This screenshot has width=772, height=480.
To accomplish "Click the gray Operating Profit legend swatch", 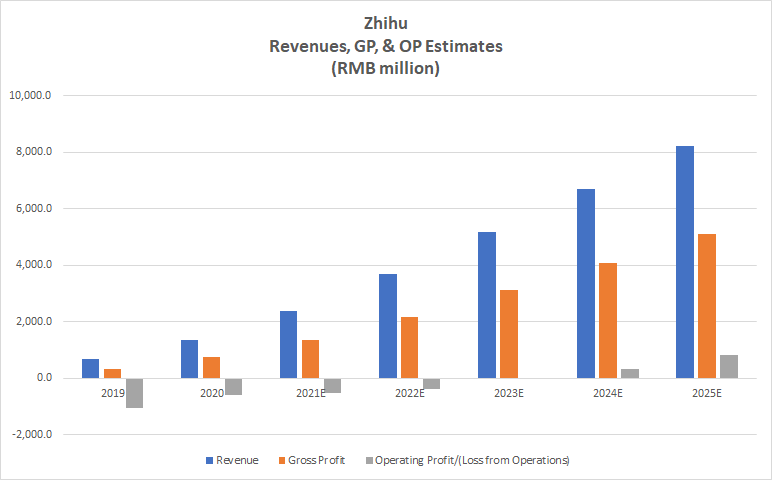I will 369,461.
